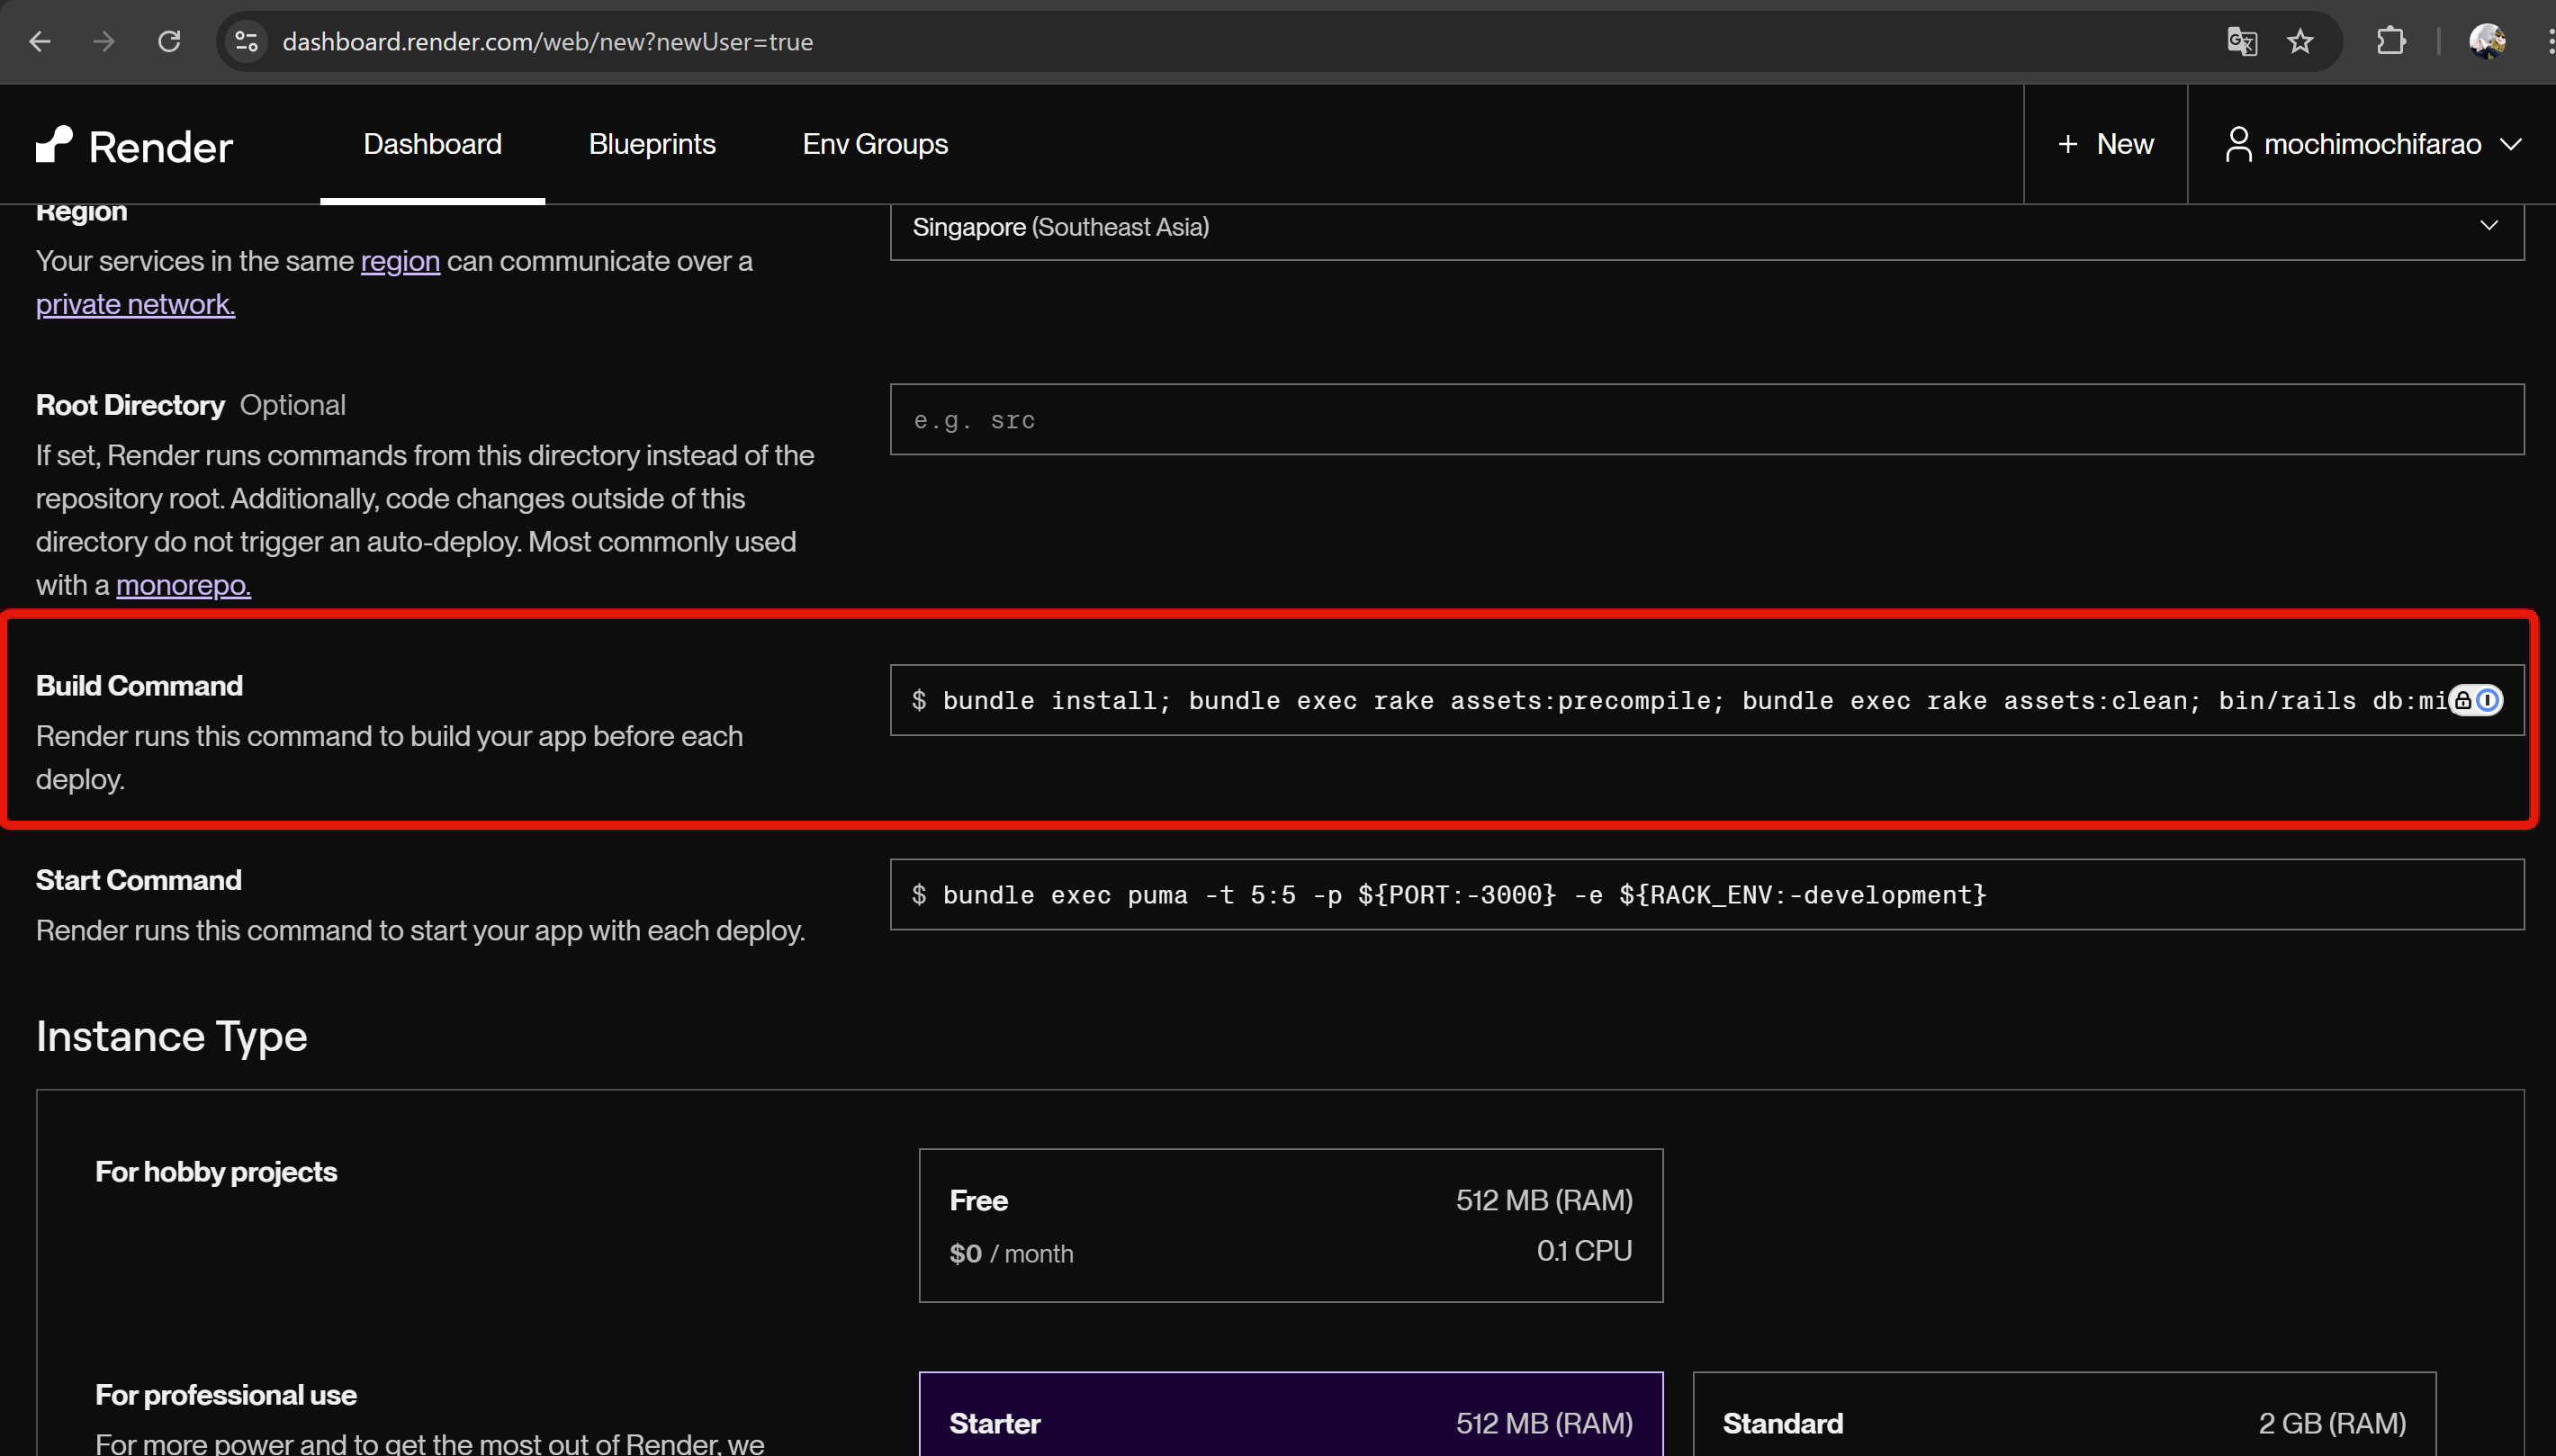Go to the Env Groups section
2556x1456 pixels.
click(x=873, y=144)
